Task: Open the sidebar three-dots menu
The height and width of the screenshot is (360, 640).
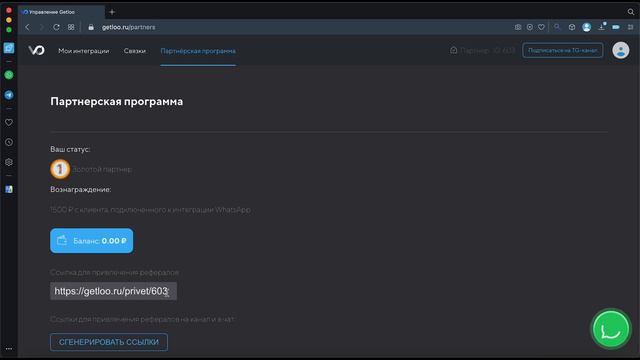Action: tap(9, 349)
